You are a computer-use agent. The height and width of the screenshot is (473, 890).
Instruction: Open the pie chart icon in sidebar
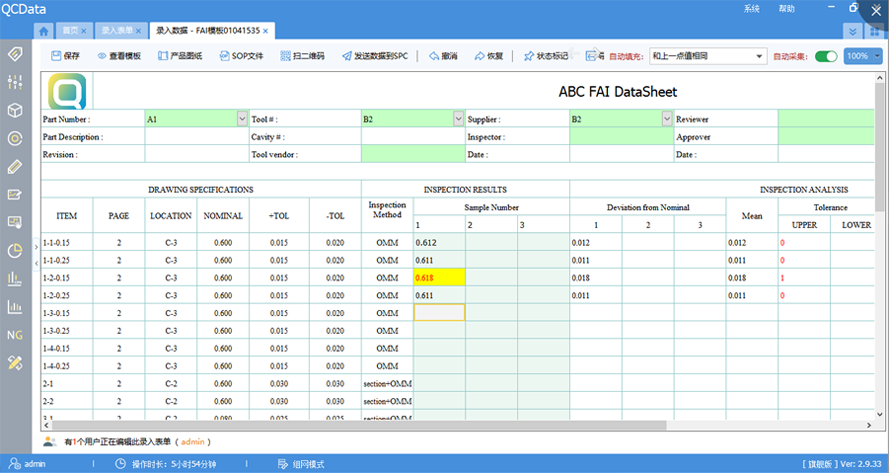[x=14, y=250]
